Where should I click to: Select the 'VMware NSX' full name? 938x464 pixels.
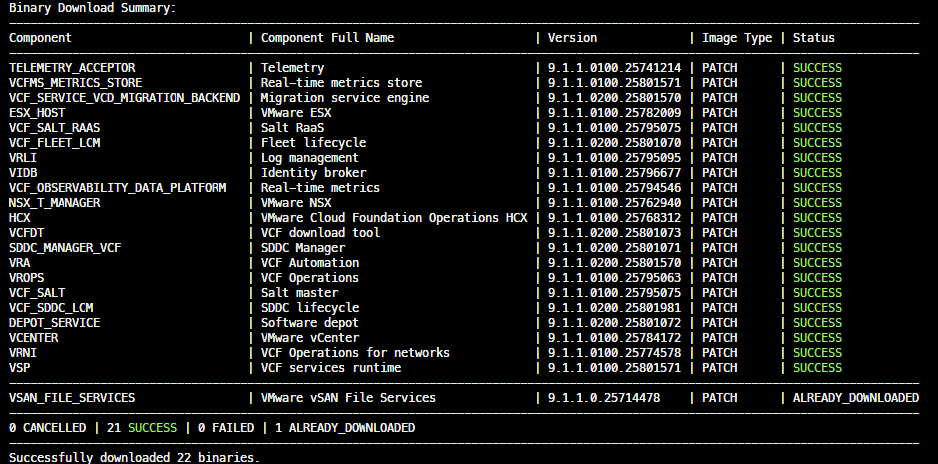tap(296, 203)
